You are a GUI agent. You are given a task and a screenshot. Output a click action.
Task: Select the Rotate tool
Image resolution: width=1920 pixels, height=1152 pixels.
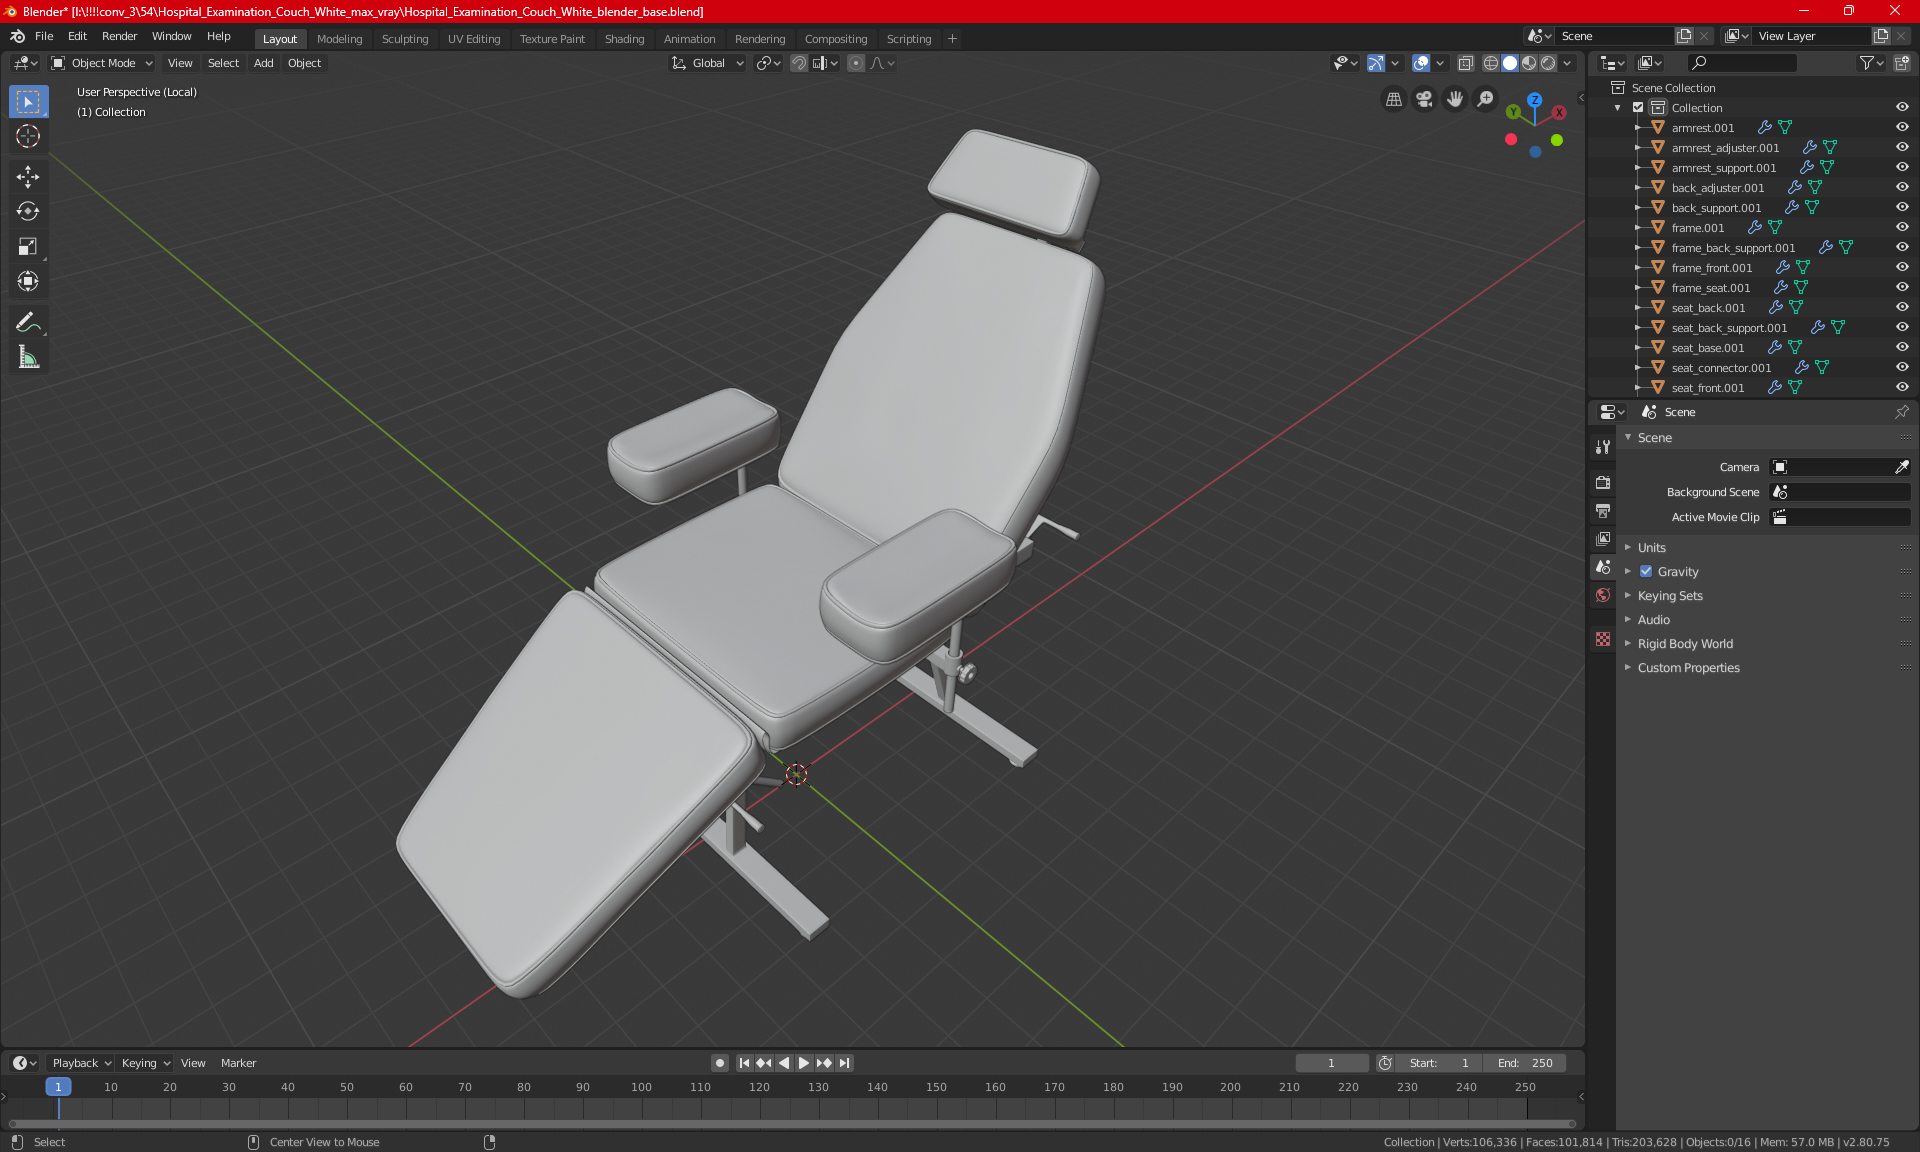28,212
